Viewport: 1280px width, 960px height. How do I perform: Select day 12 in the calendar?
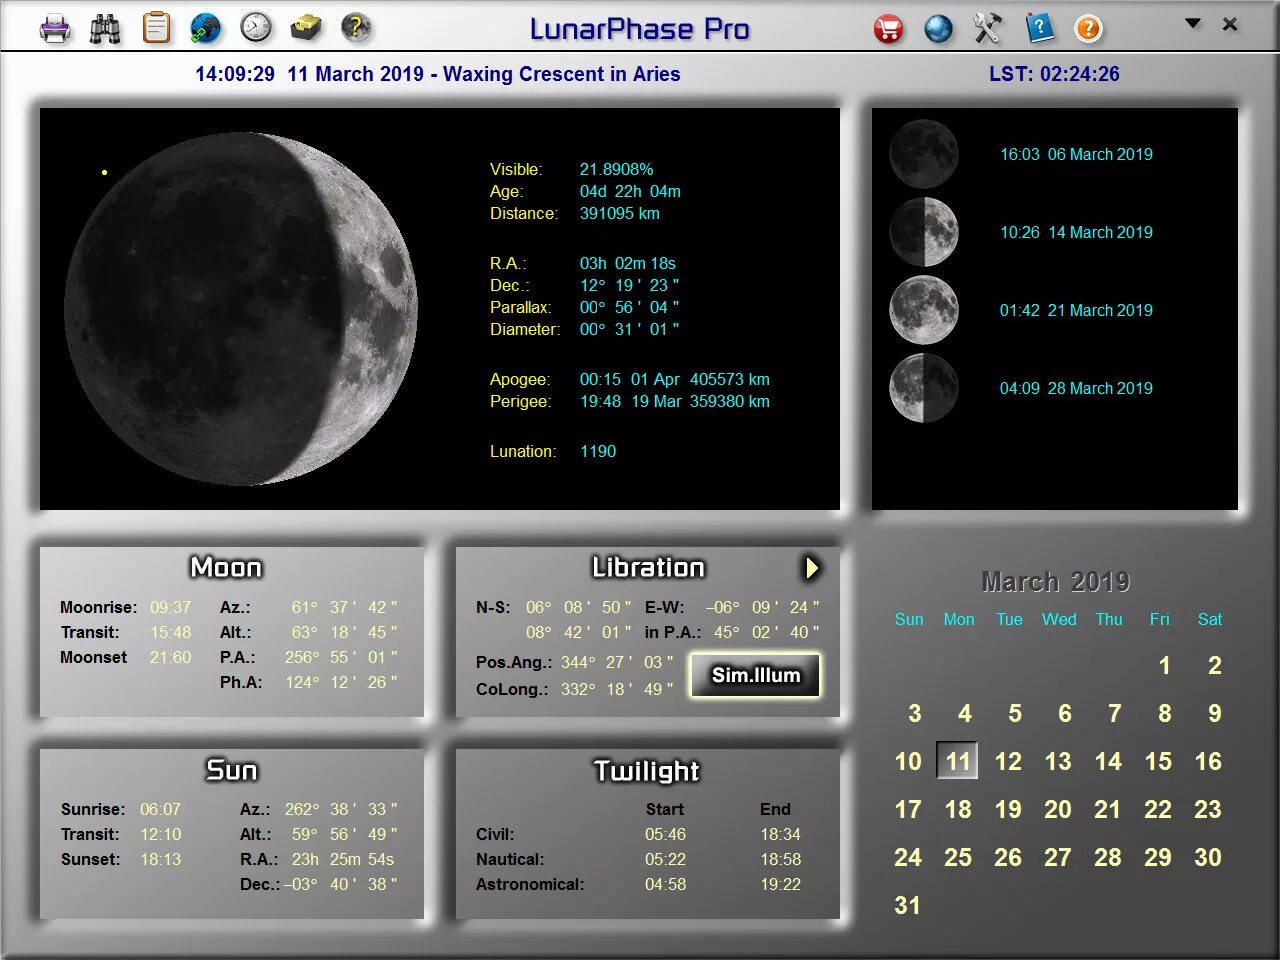coord(1008,761)
